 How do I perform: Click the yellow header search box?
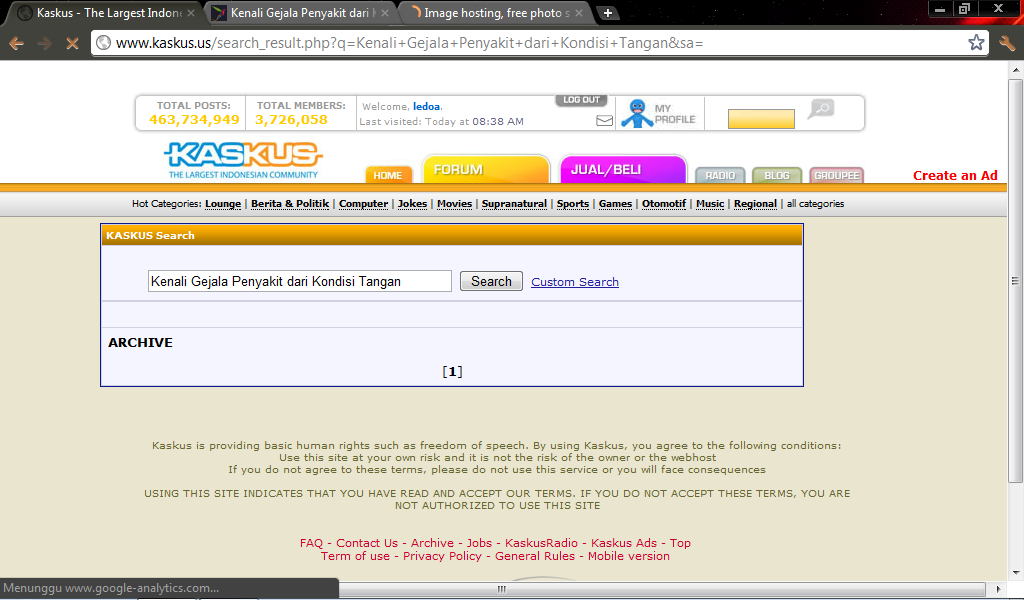click(x=761, y=119)
